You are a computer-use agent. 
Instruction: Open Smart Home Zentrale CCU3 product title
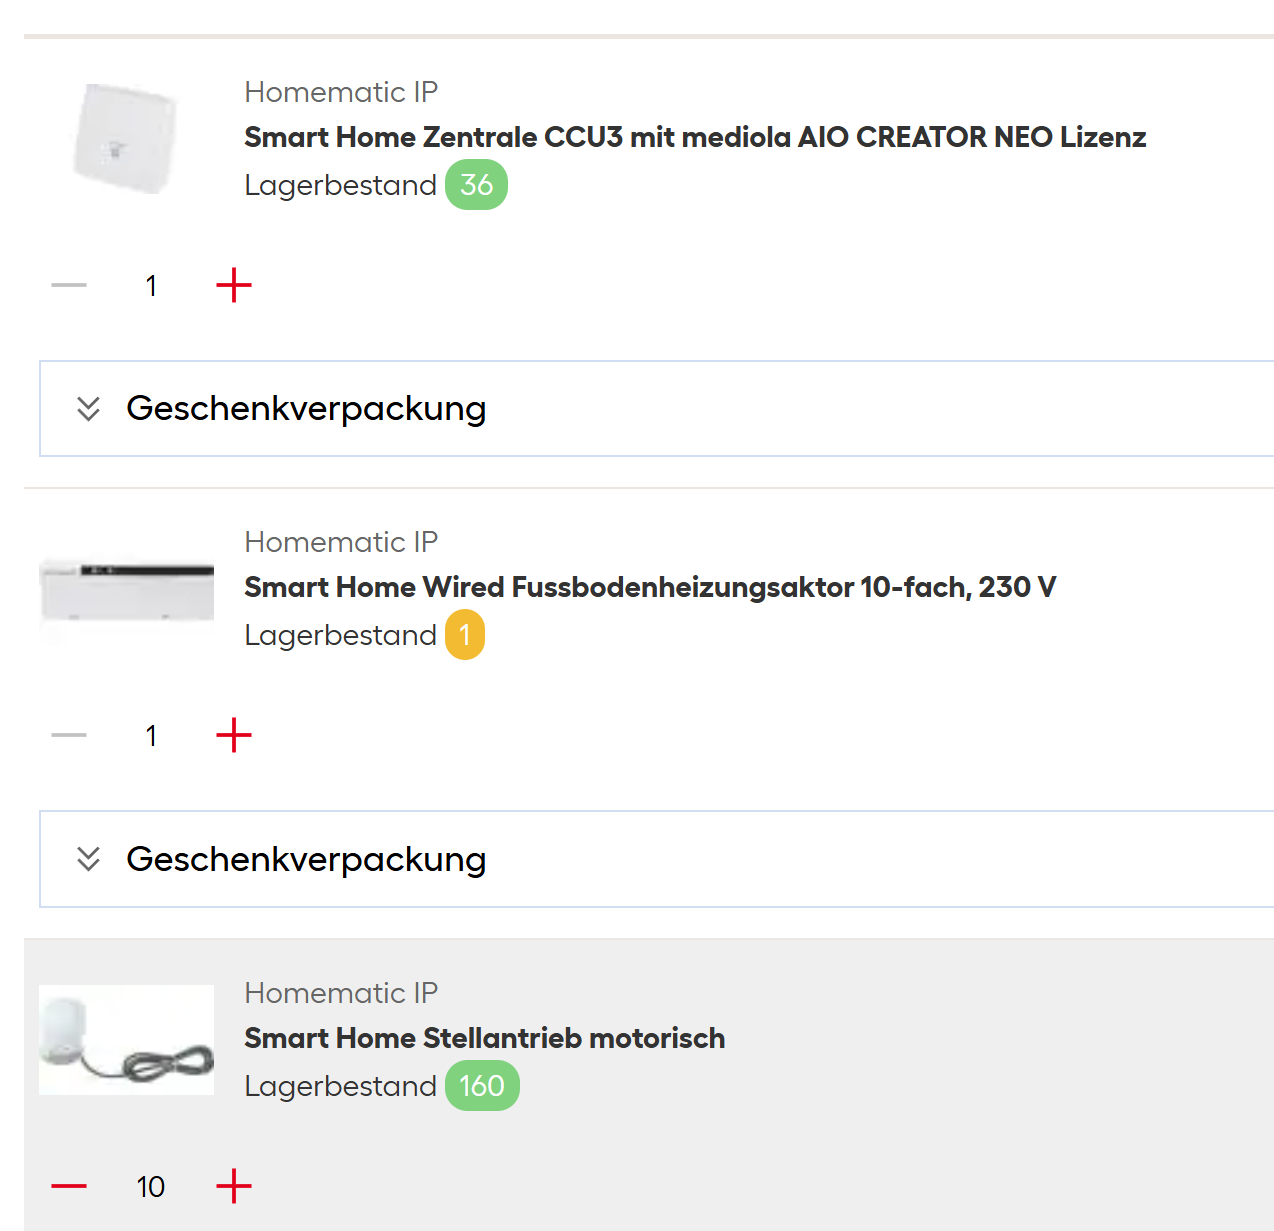click(695, 137)
